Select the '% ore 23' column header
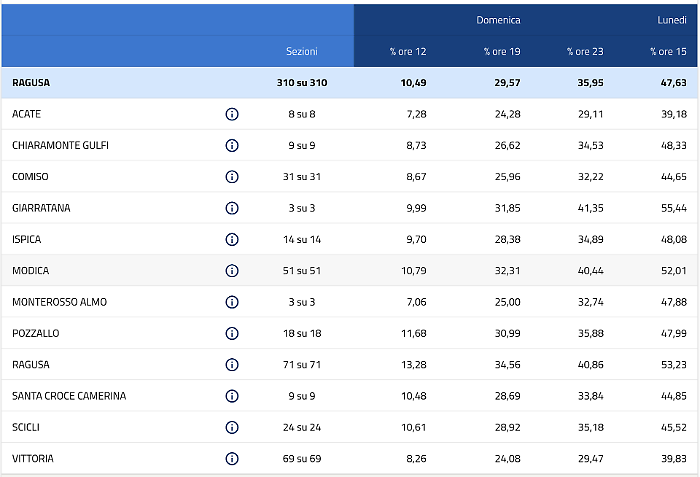 [584, 51]
